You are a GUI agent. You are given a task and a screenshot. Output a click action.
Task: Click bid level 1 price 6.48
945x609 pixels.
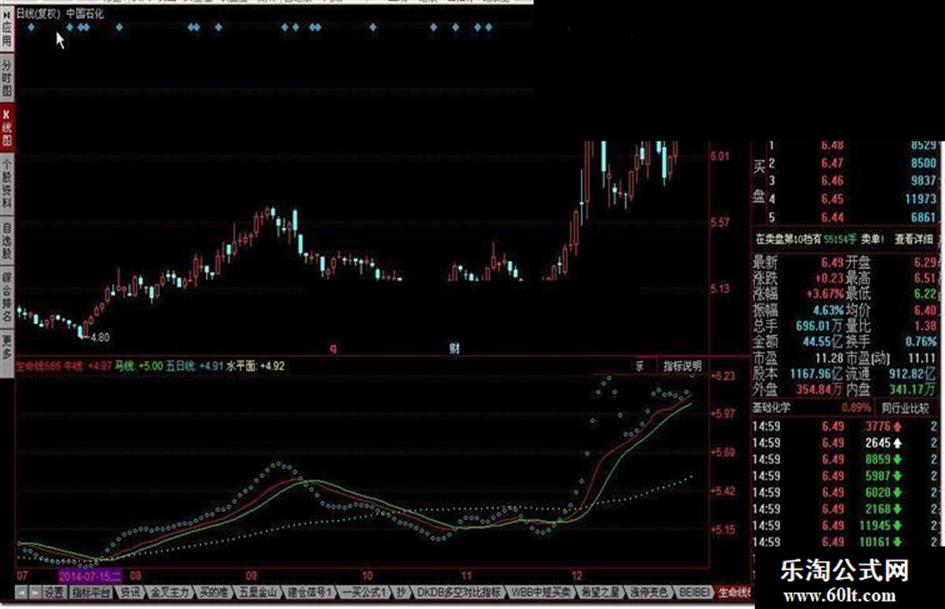[832, 145]
